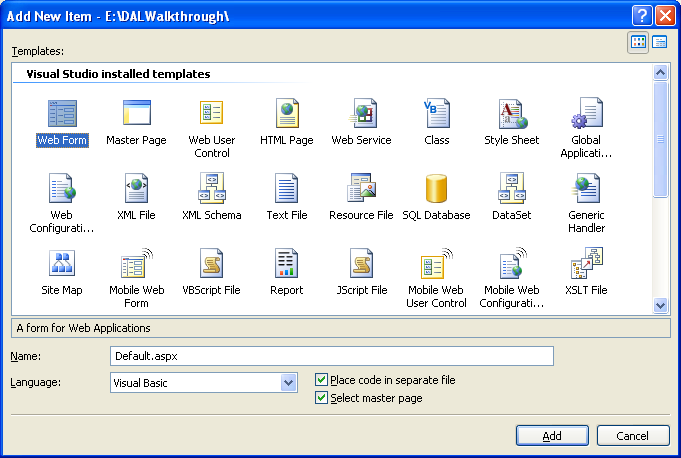Select the Report template icon
The image size is (681, 458).
[x=287, y=263]
